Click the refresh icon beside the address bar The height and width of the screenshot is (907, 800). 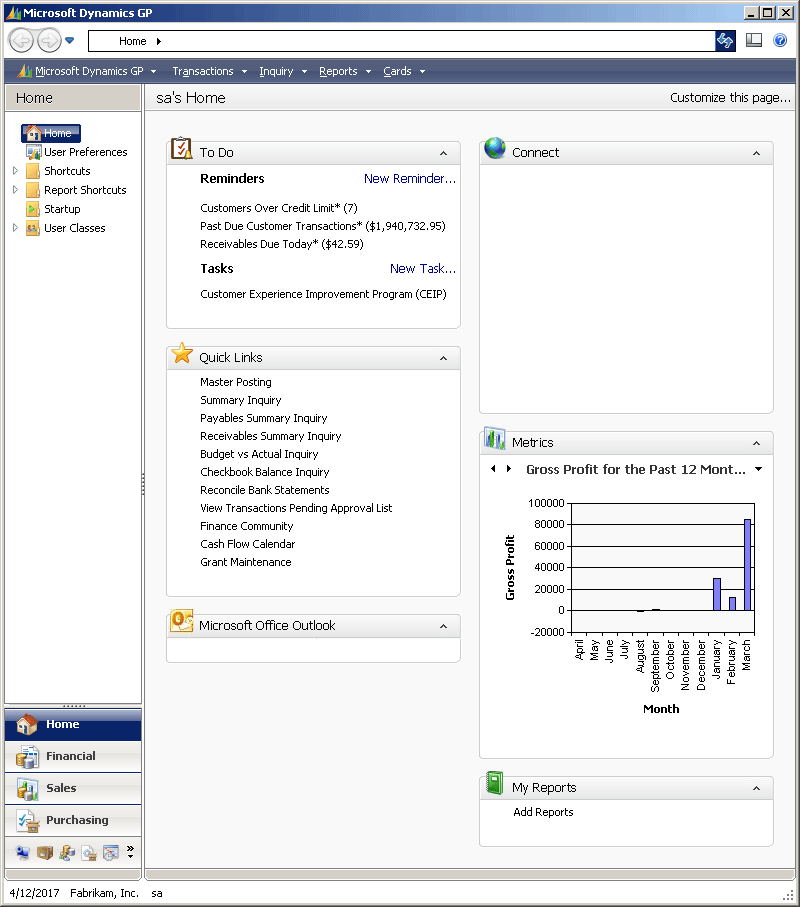725,40
